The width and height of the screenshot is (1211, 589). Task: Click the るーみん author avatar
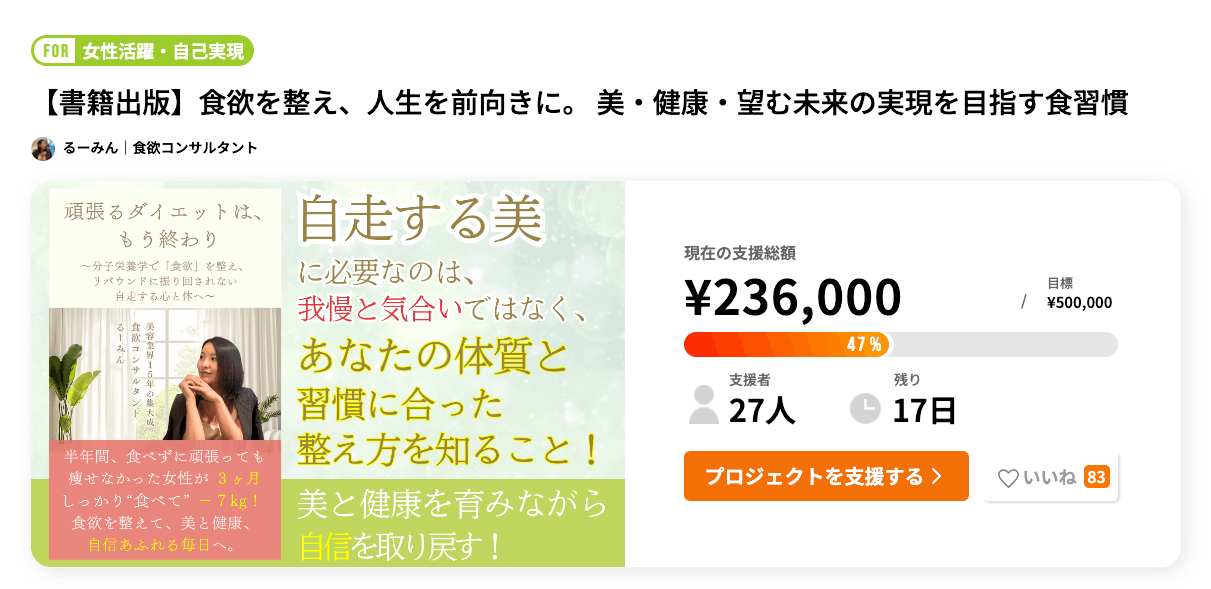(43, 148)
